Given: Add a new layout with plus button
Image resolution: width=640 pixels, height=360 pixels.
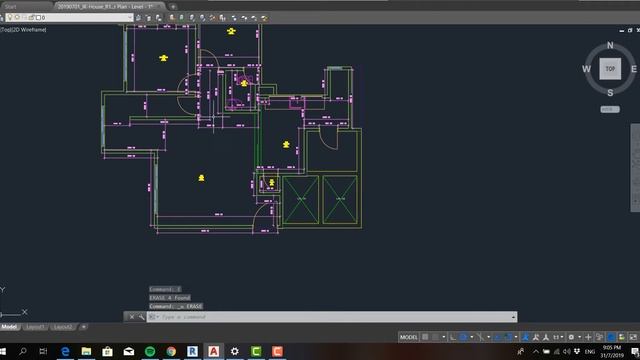Looking at the screenshot, I should (x=84, y=327).
